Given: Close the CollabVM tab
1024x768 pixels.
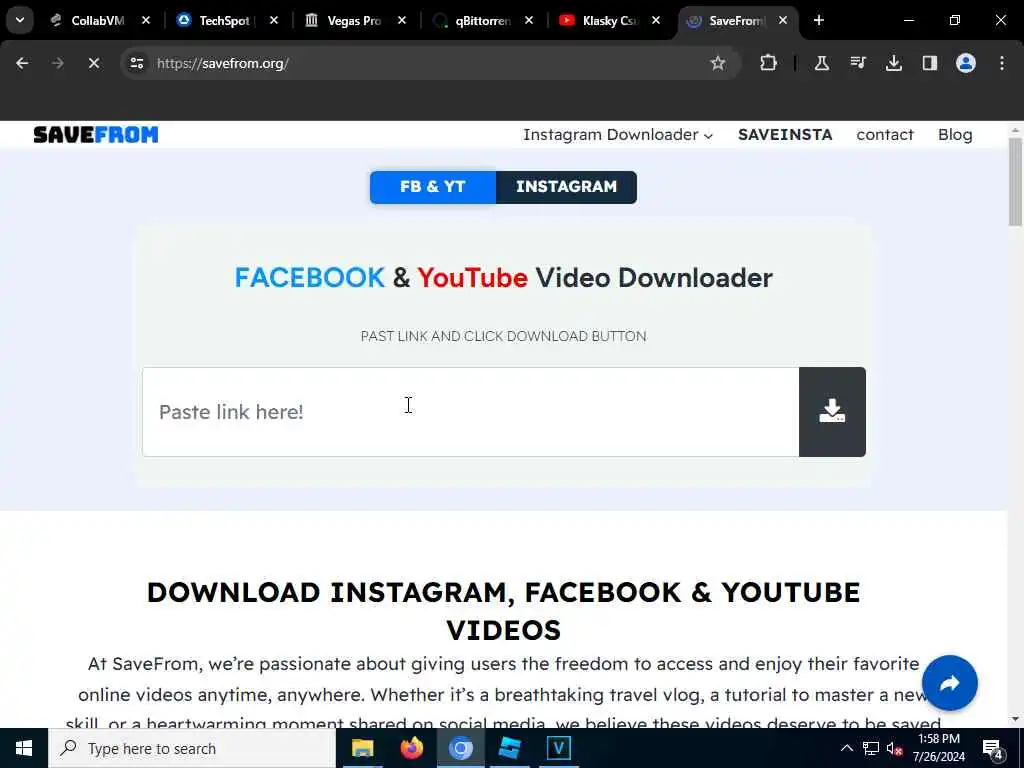Looking at the screenshot, I should (x=146, y=20).
